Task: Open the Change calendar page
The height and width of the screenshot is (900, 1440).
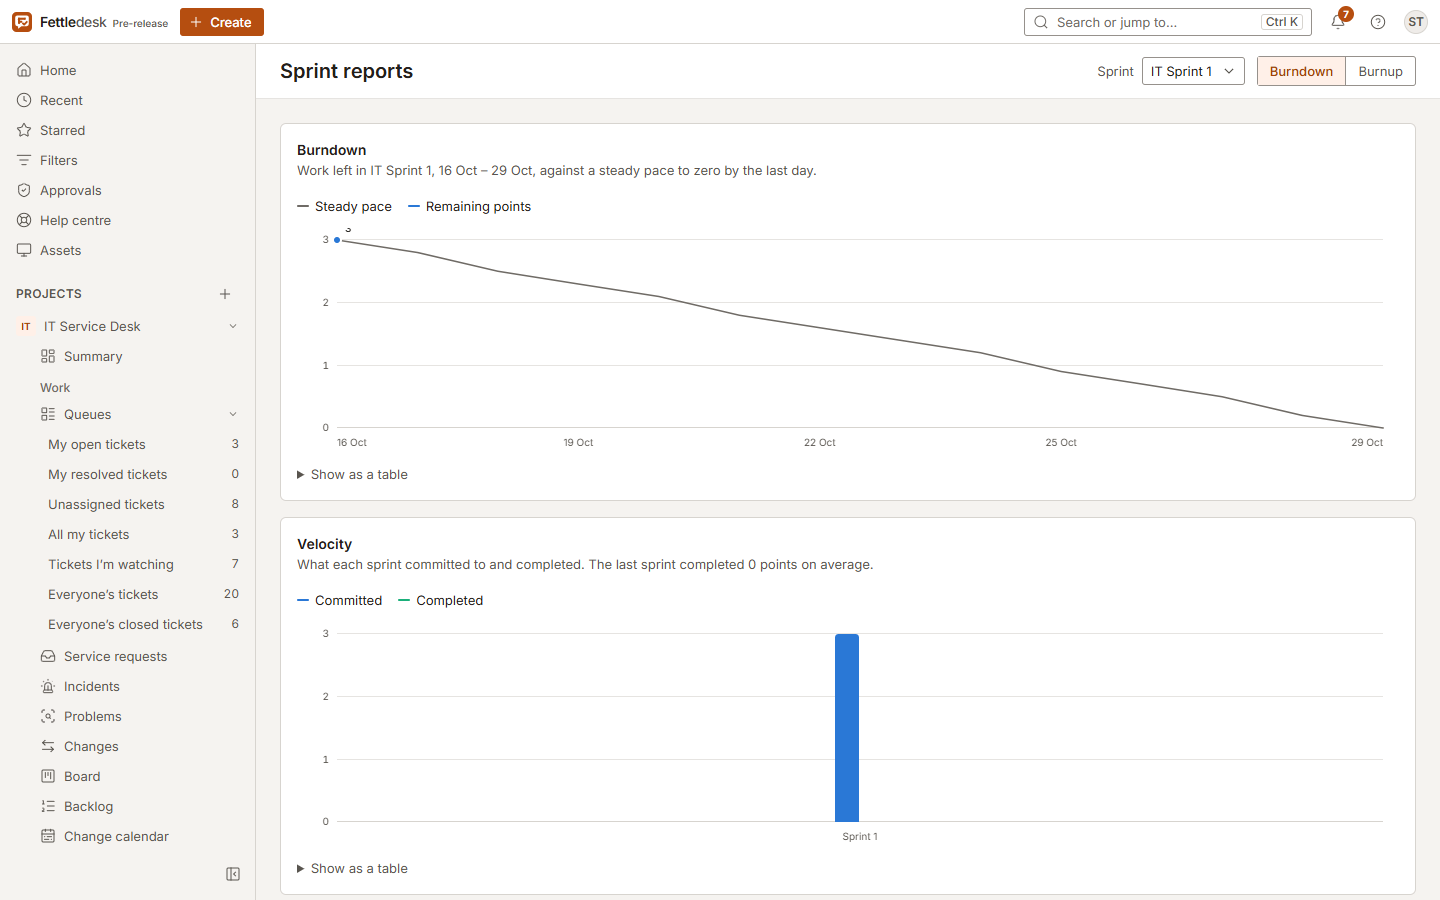Action: click(x=139, y=836)
